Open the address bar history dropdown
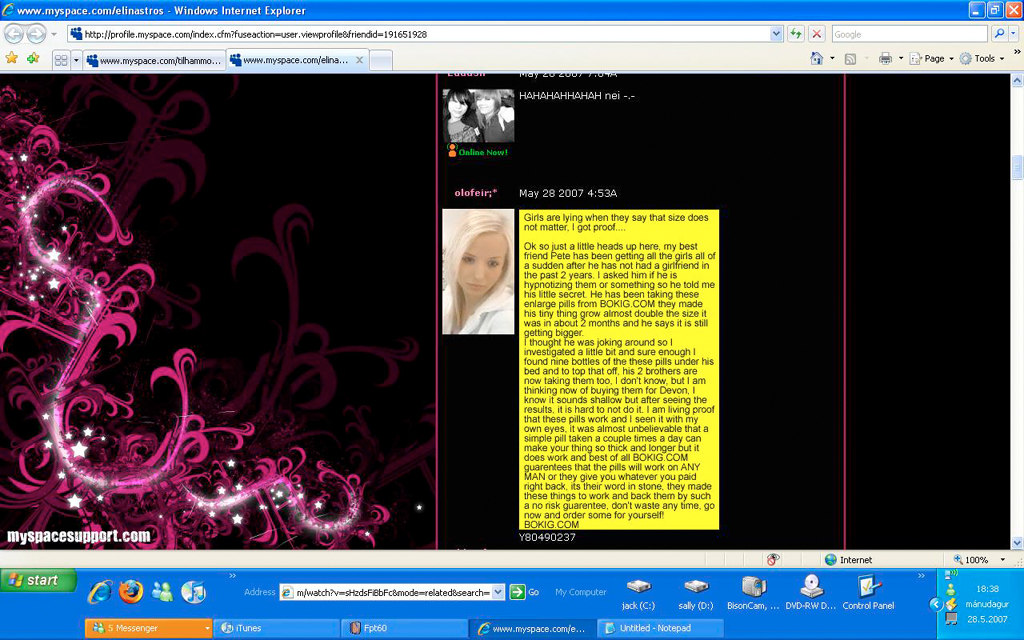1024x640 pixels. [x=776, y=34]
